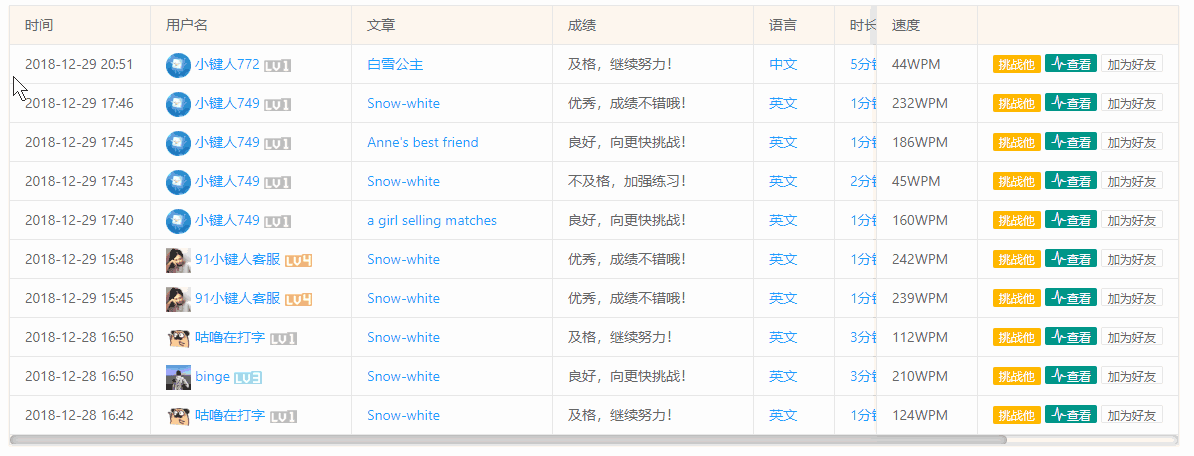Click username 小键人749 in 17:43 row
This screenshot has width=1194, height=456.
coord(227,182)
